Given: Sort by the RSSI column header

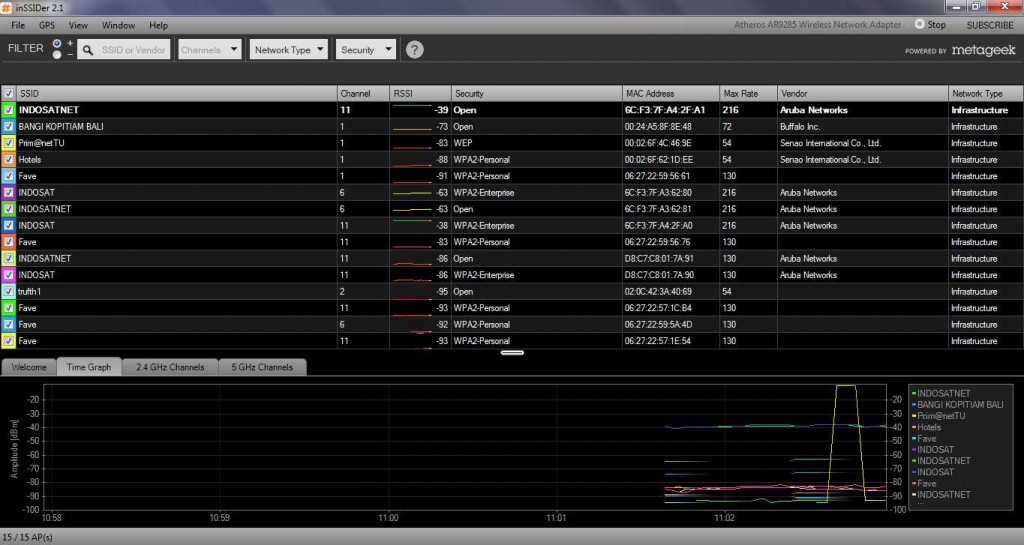Looking at the screenshot, I should pos(420,93).
